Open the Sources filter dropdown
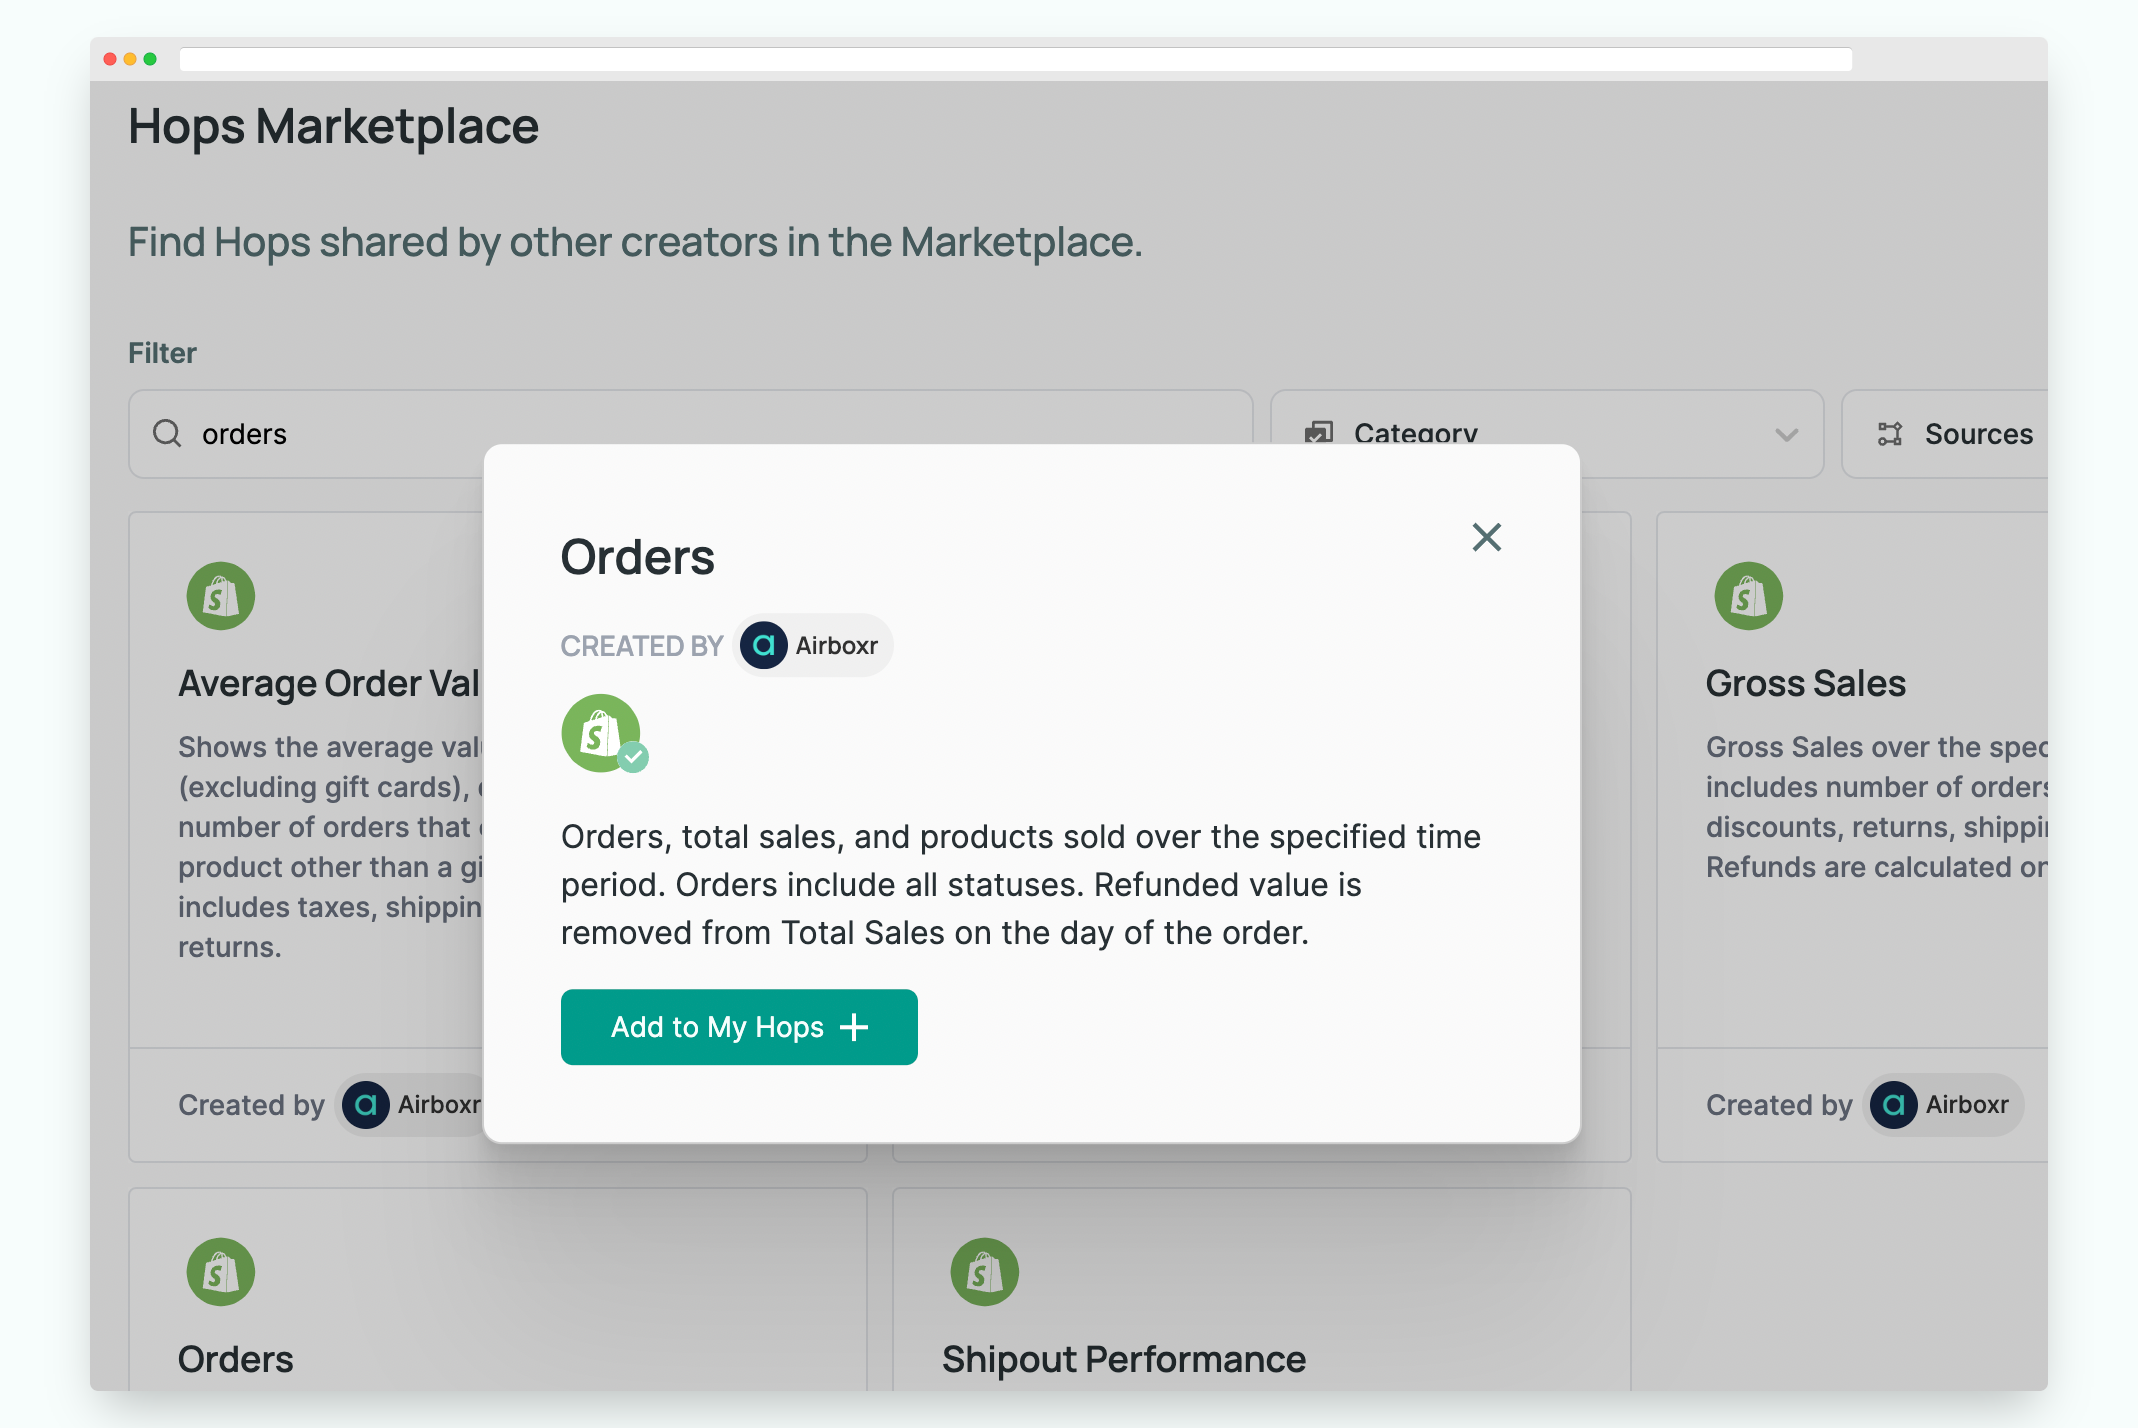 1945,434
